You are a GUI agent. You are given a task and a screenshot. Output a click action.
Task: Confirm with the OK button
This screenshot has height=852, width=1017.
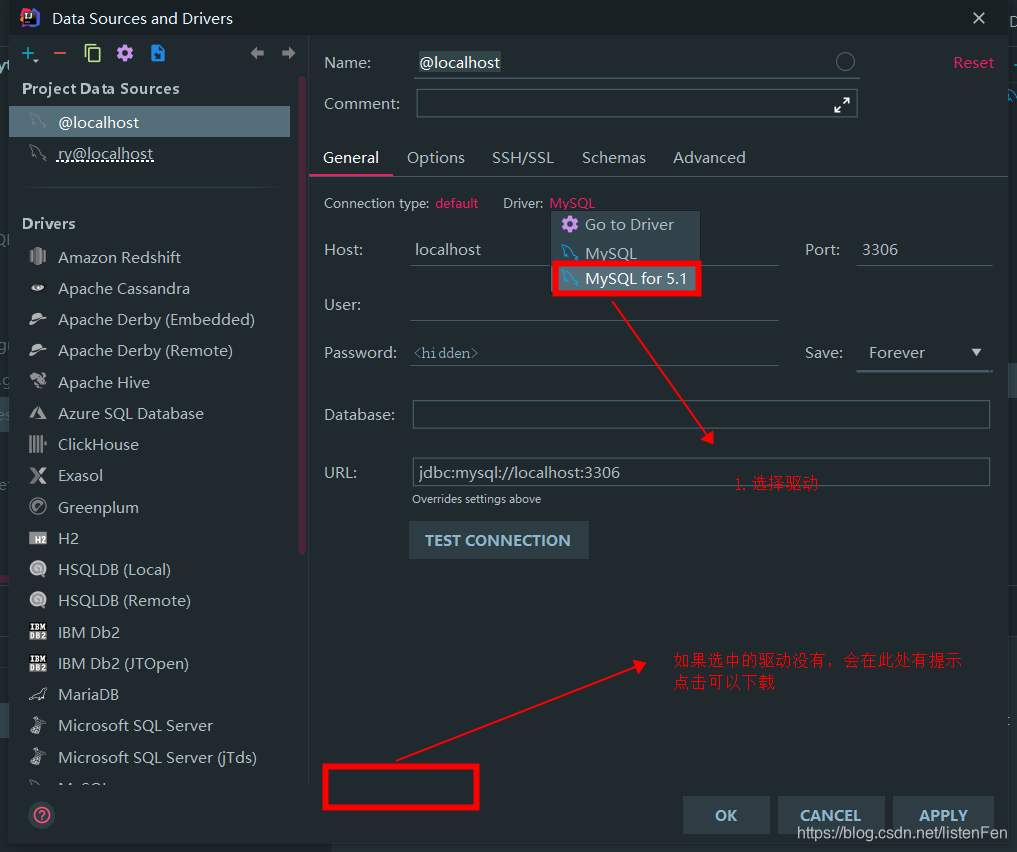(x=726, y=815)
